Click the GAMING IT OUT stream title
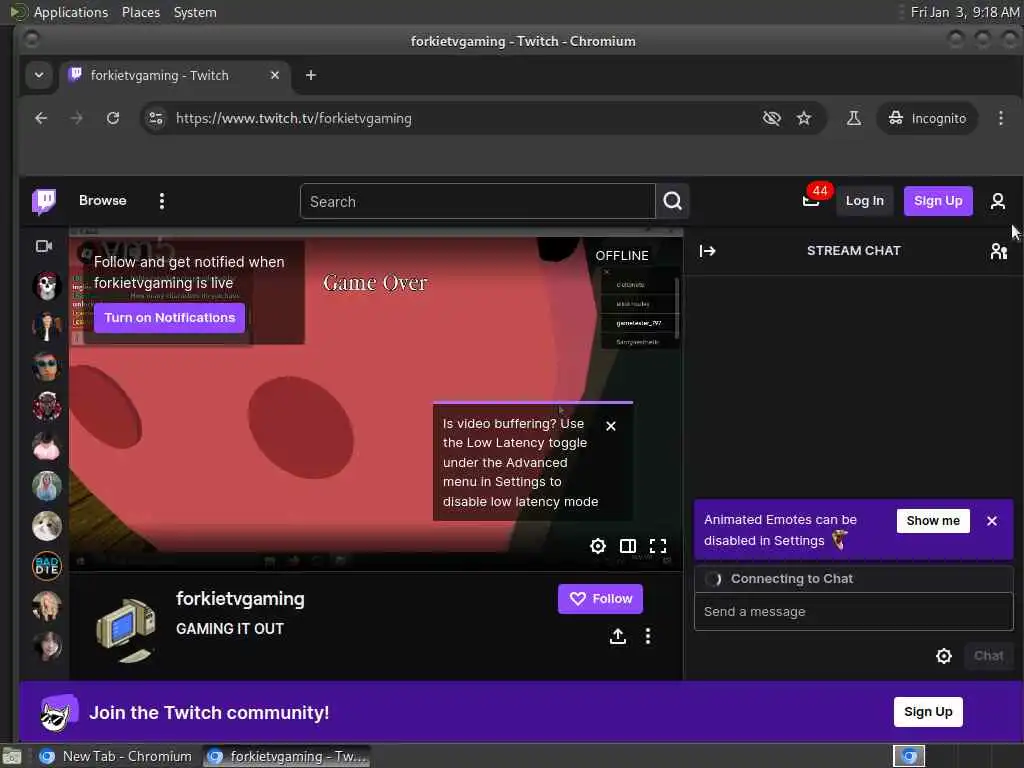 [230, 628]
